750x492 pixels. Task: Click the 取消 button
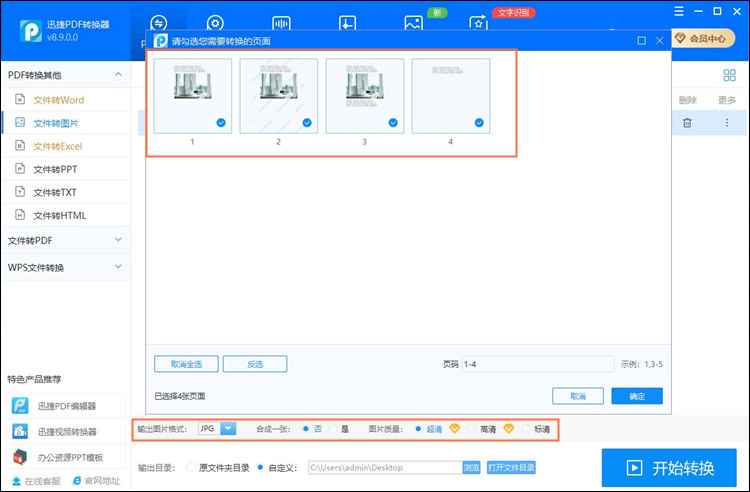click(578, 396)
